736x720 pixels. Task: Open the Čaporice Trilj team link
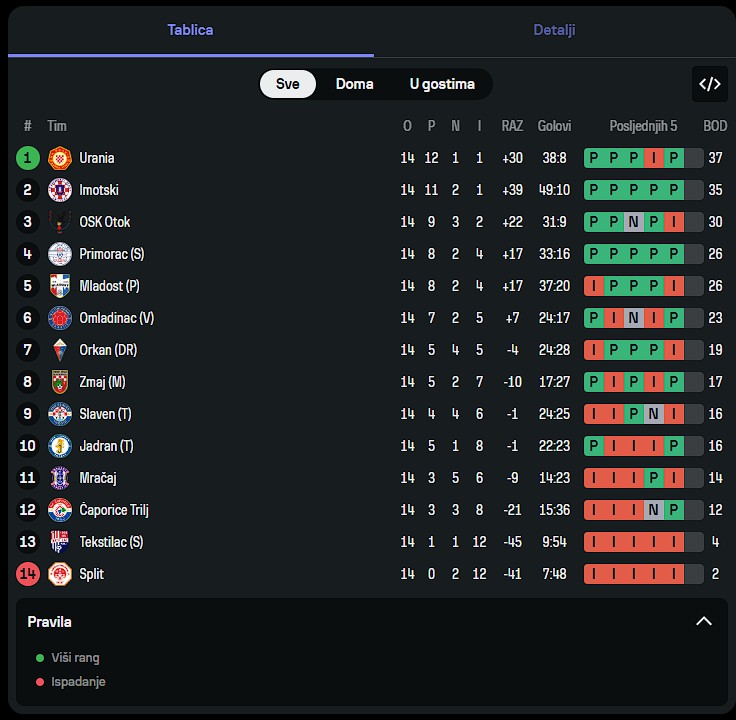[x=113, y=510]
